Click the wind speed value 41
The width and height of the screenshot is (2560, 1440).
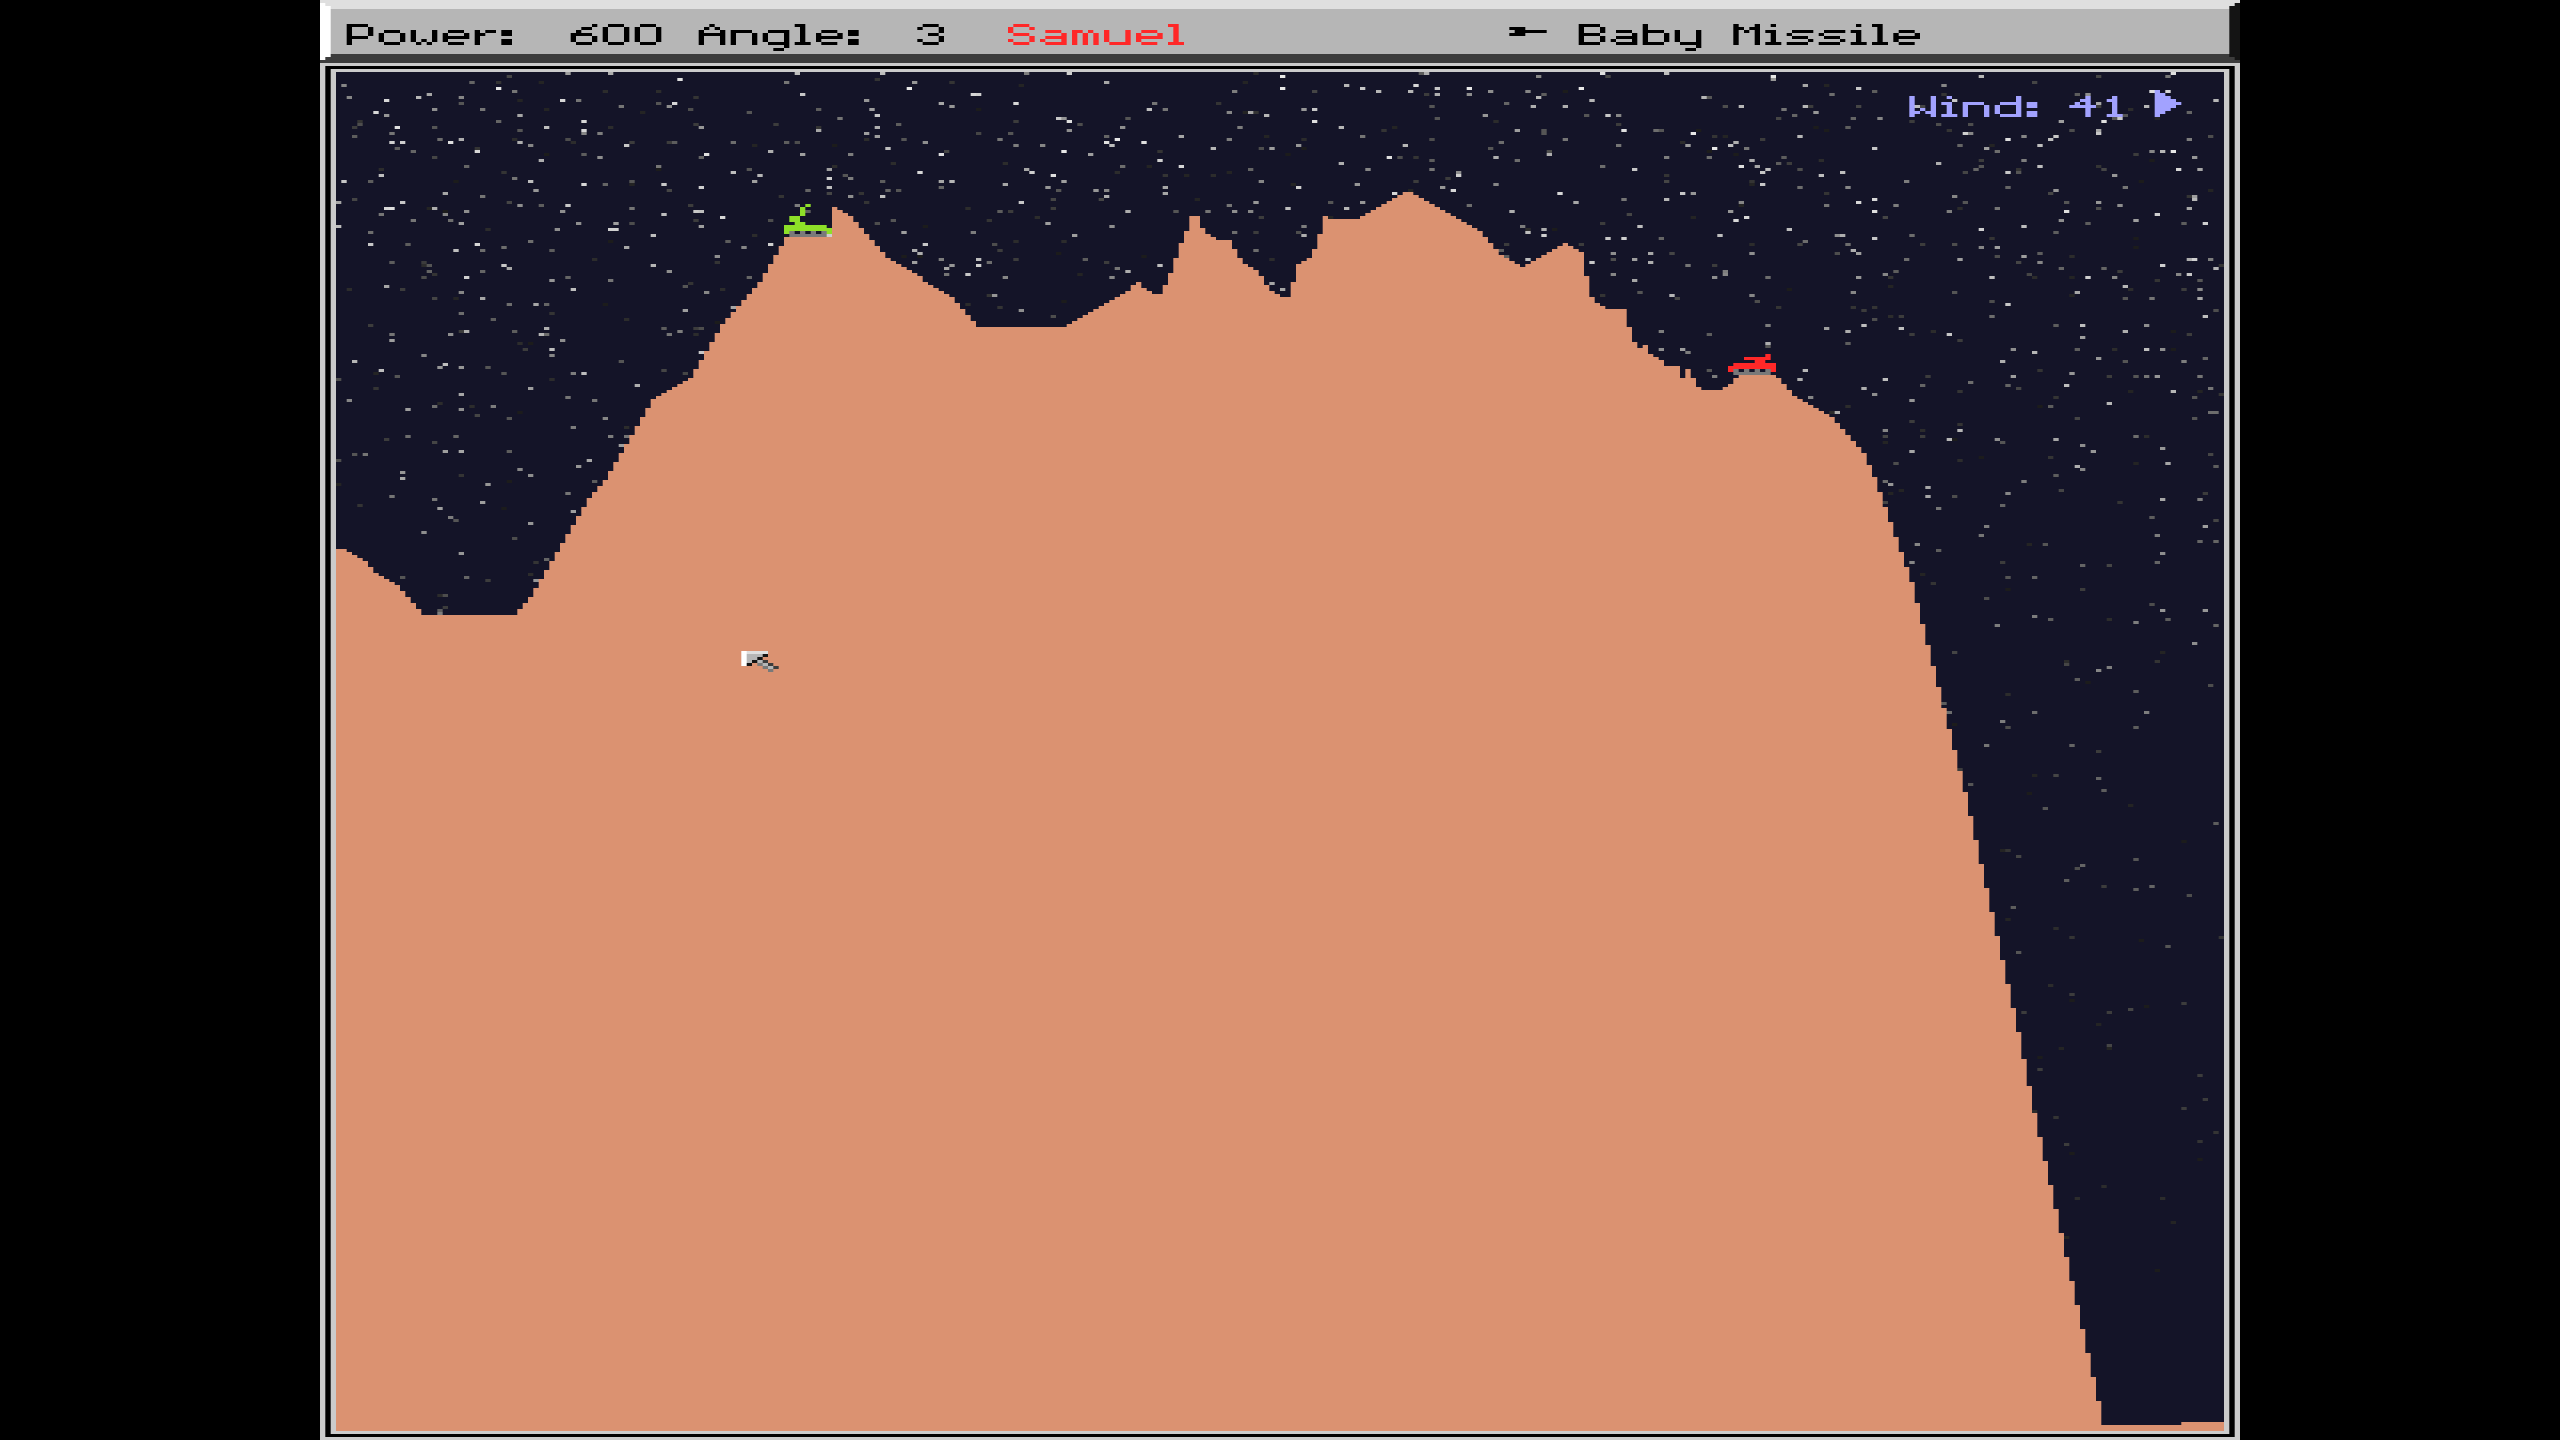pyautogui.click(x=2096, y=106)
